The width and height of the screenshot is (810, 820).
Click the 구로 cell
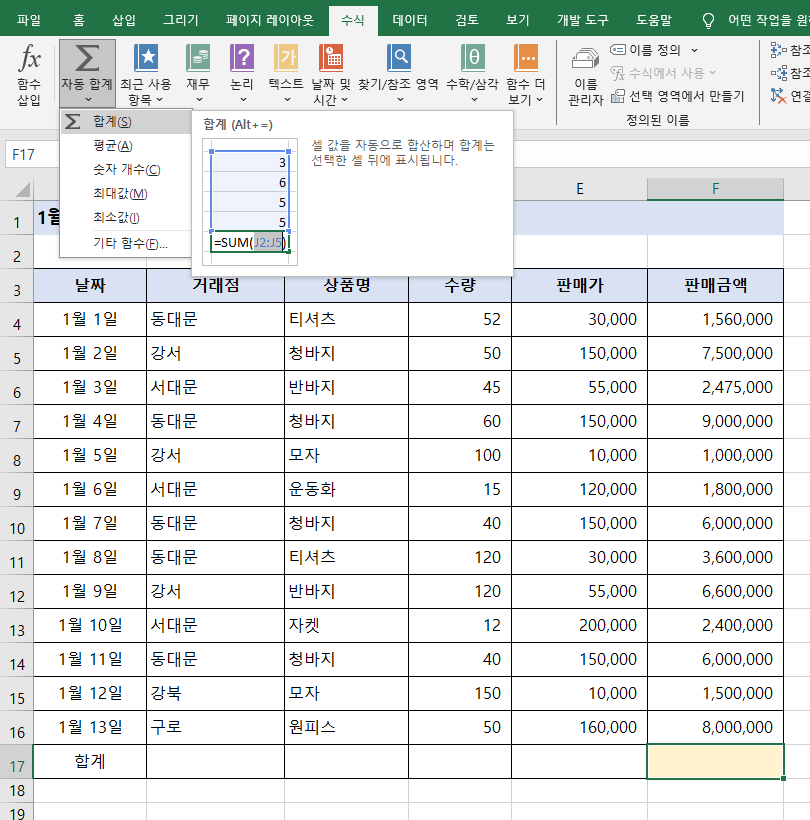(215, 727)
